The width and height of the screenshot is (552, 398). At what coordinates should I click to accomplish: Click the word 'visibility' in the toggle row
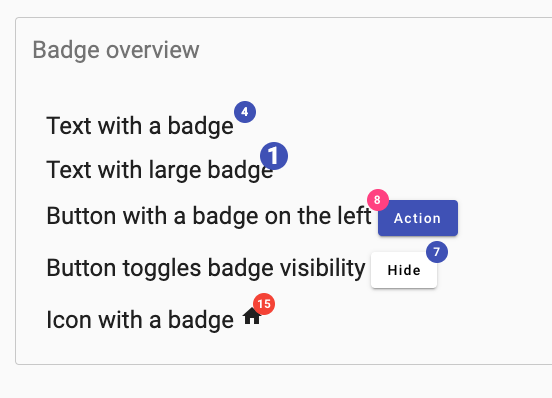coord(322,268)
